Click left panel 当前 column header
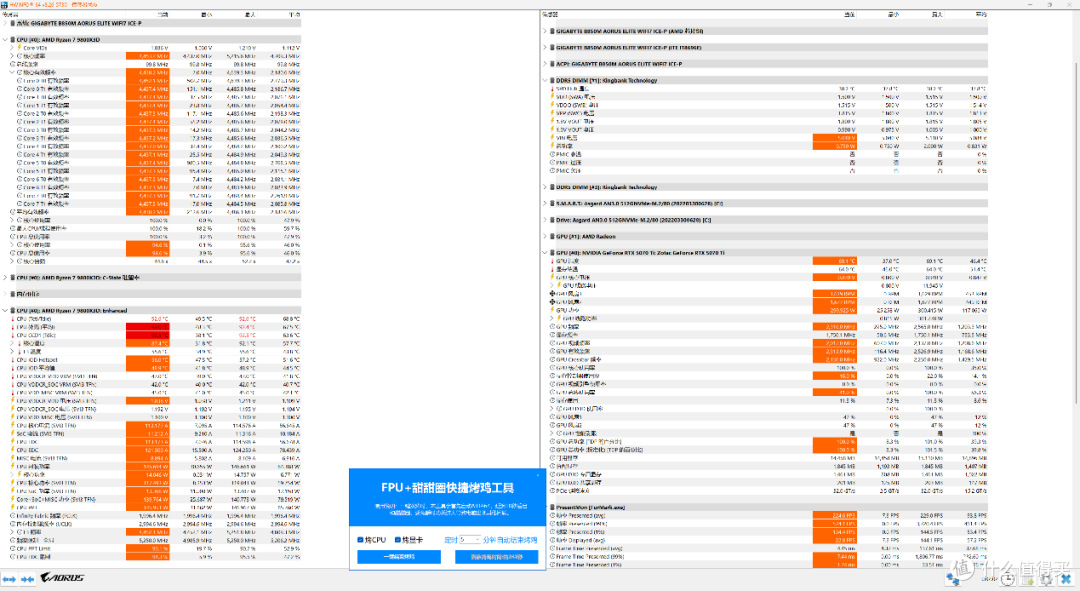 click(163, 14)
